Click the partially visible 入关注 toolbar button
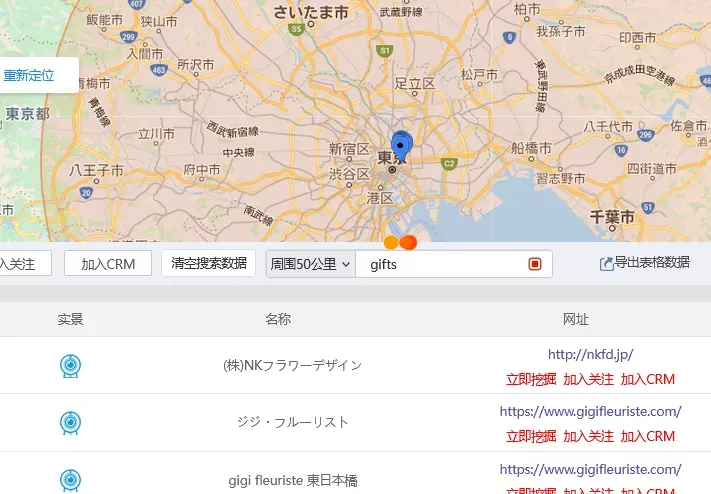Viewport: 711px width, 494px height. (x=23, y=264)
